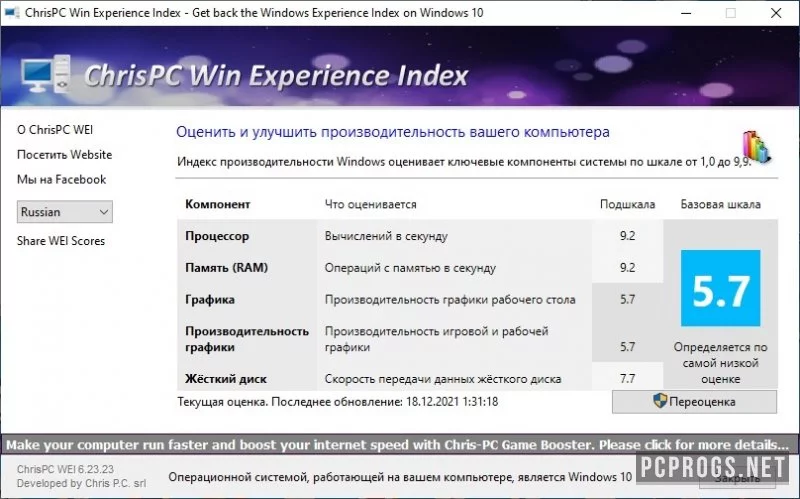This screenshot has width=800, height=499.
Task: Click the Что оценивается column header
Action: tap(370, 204)
